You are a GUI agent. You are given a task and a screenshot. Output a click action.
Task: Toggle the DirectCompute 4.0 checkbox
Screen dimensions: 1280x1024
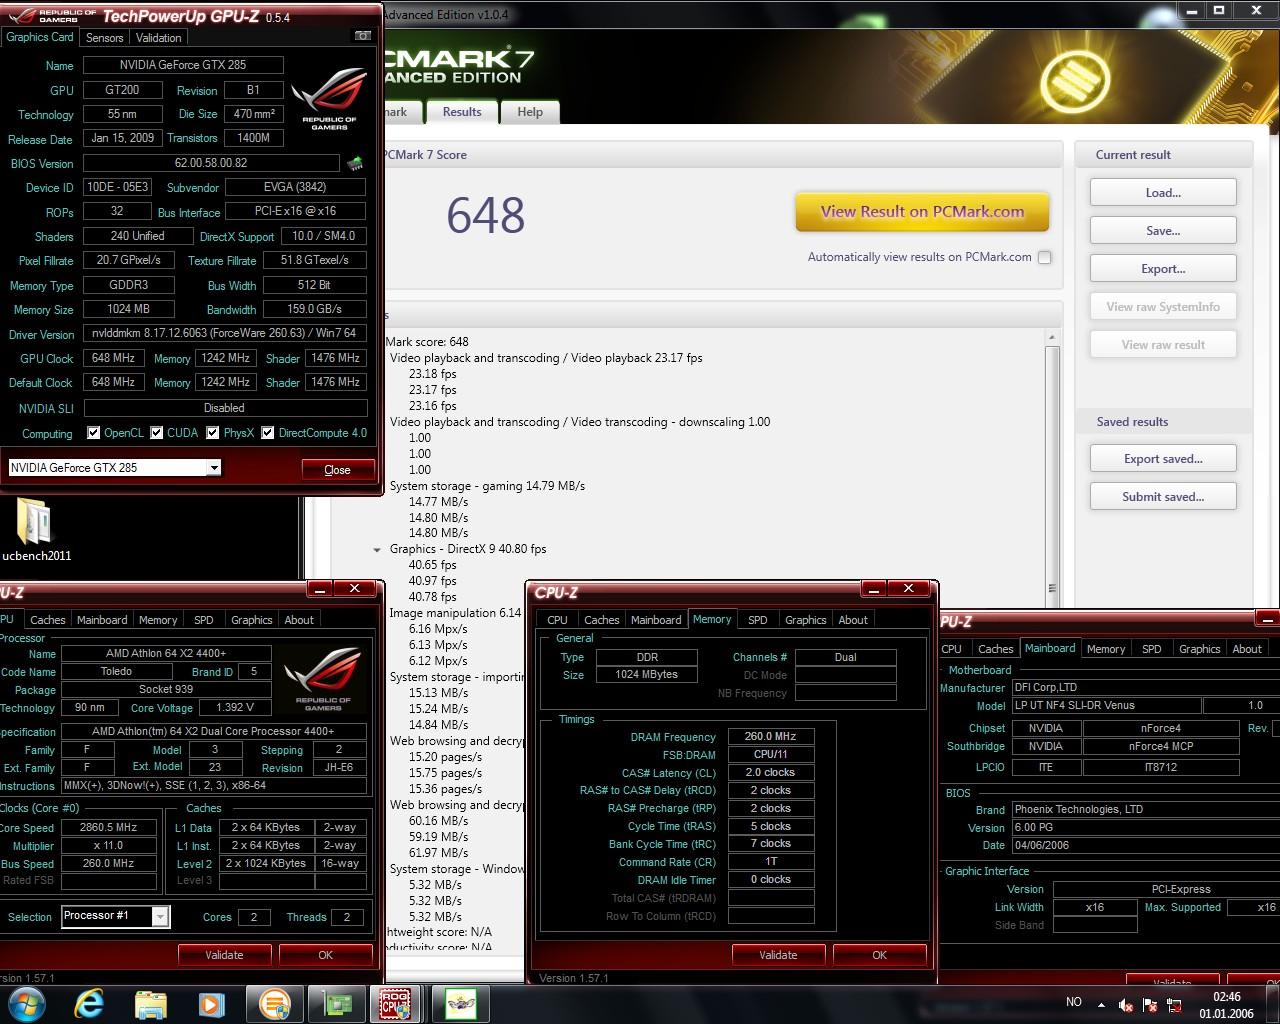267,433
